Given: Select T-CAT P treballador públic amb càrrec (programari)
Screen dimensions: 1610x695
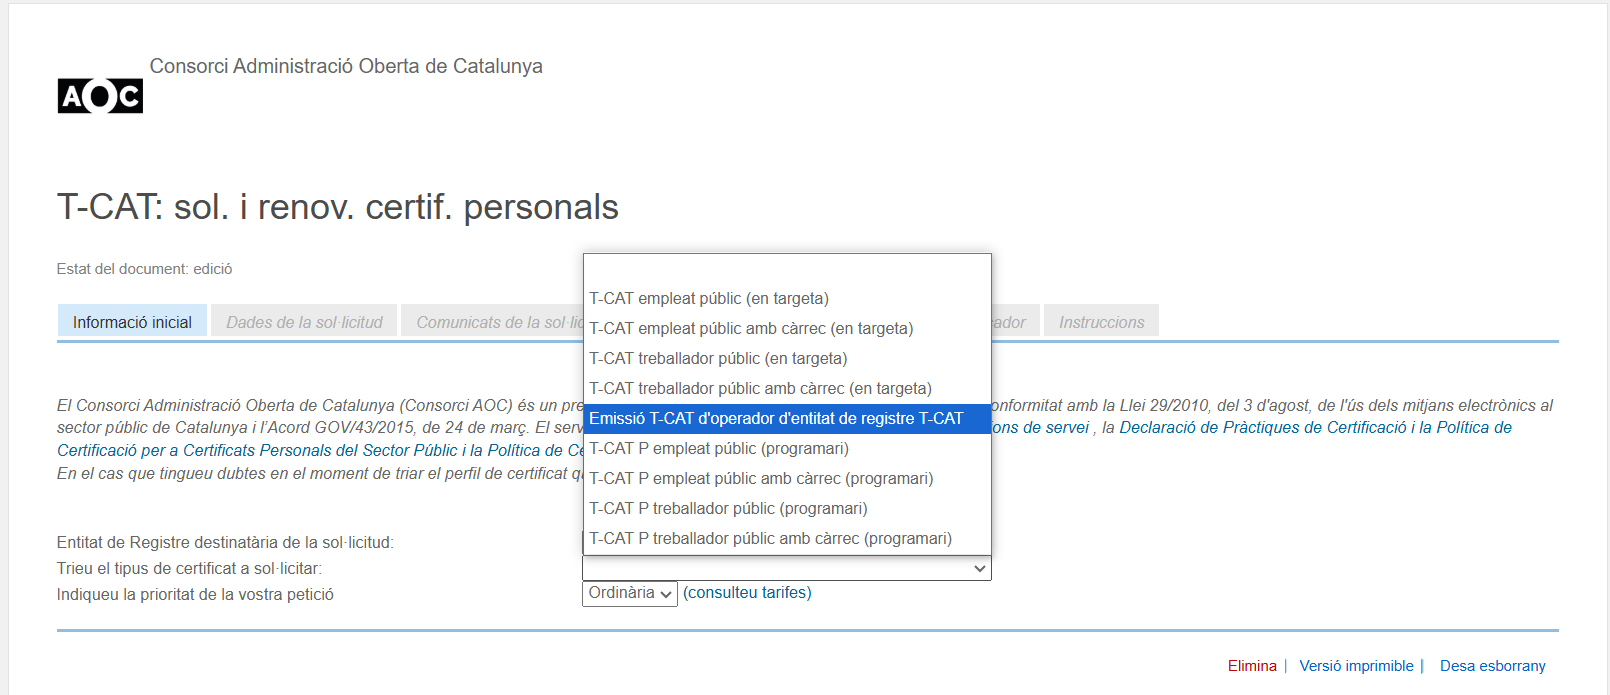Looking at the screenshot, I should point(787,539).
